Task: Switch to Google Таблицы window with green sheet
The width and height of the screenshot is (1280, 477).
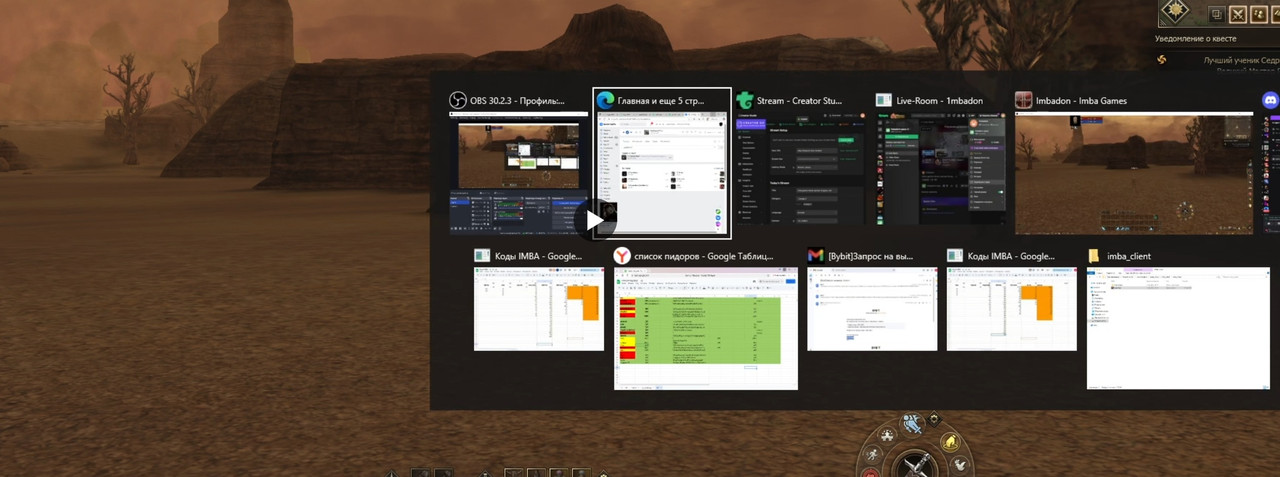Action: [x=706, y=329]
